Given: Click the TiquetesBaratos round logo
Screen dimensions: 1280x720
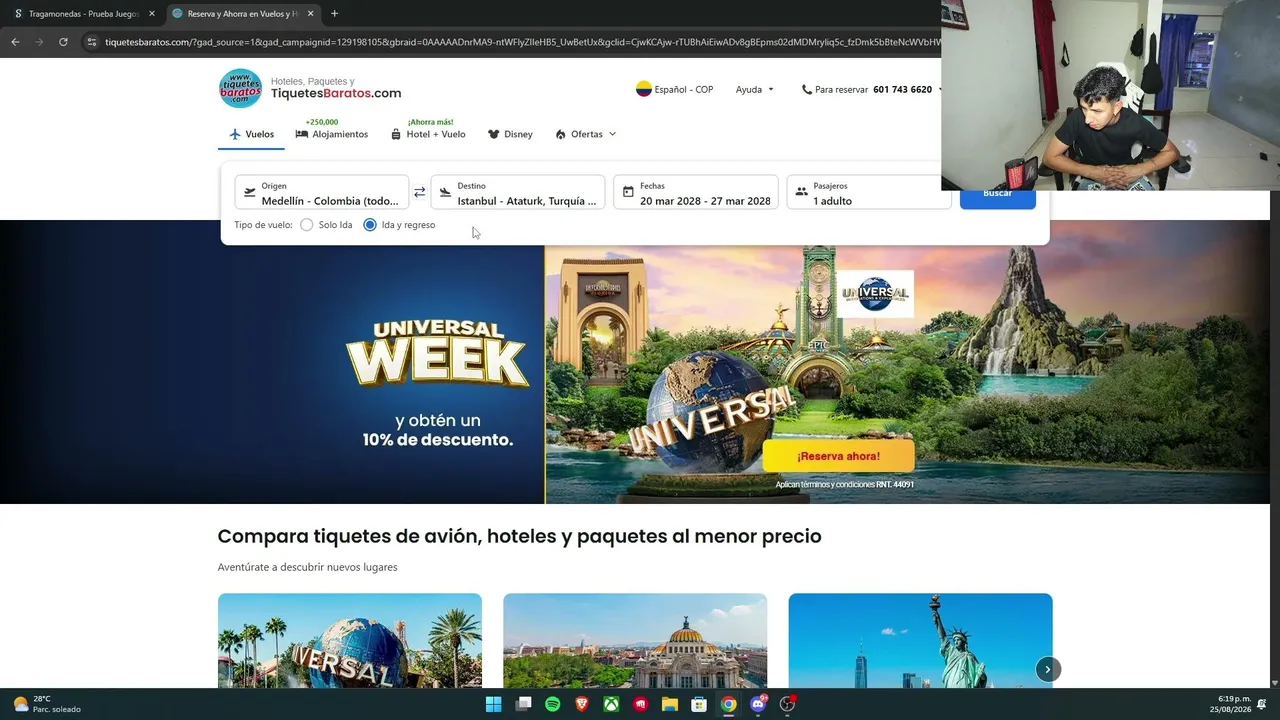Looking at the screenshot, I should pyautogui.click(x=240, y=89).
